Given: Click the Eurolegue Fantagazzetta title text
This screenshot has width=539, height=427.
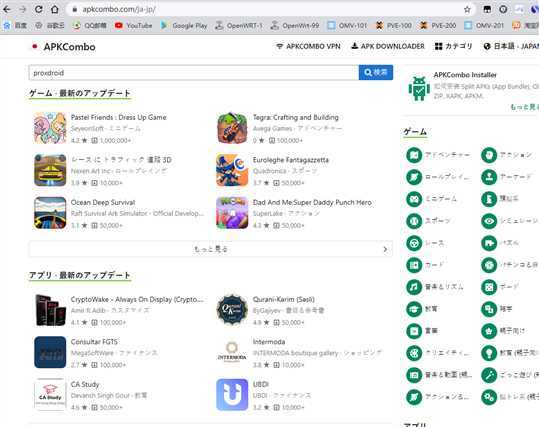Looking at the screenshot, I should click(x=291, y=160).
